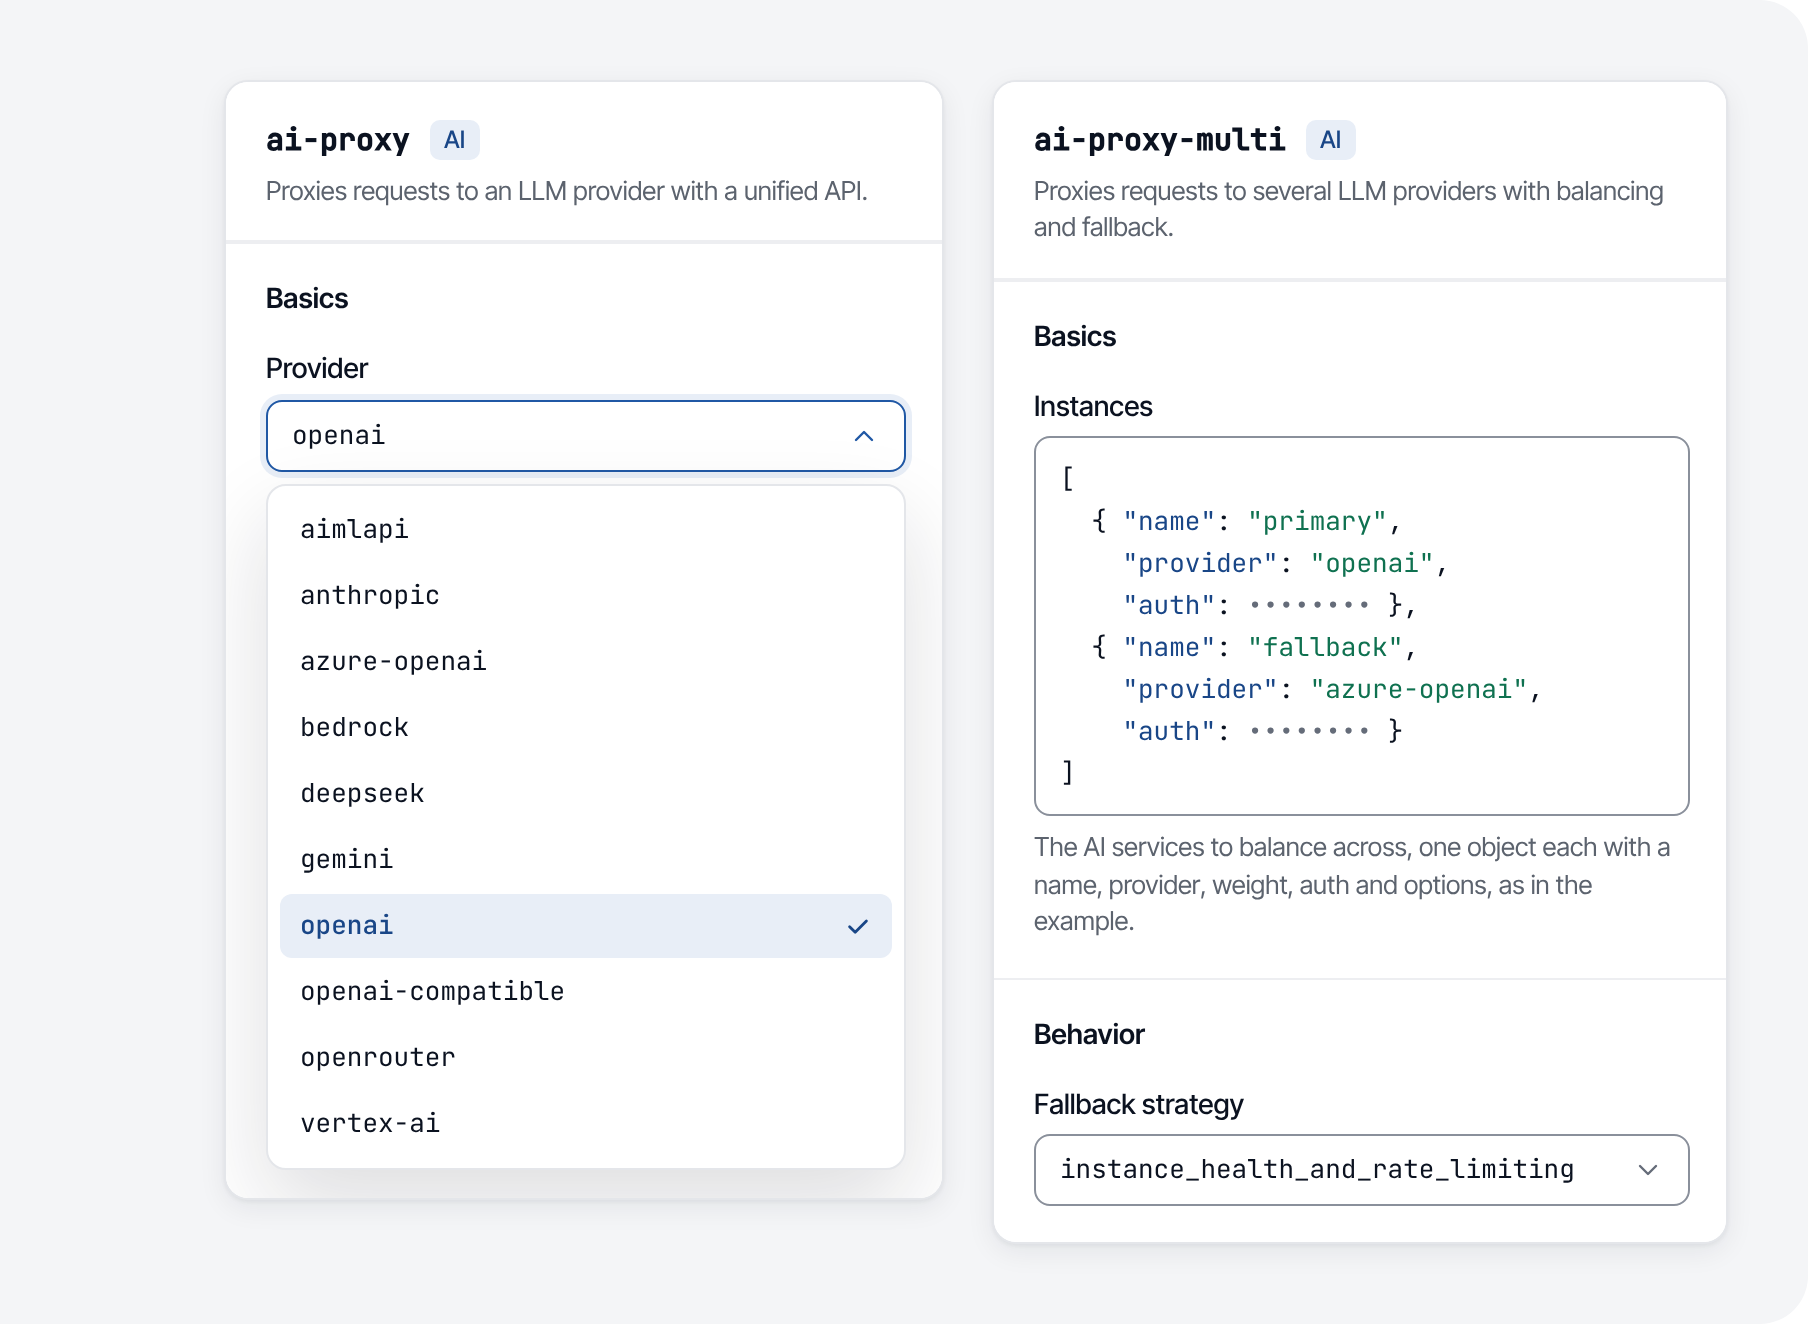This screenshot has width=1808, height=1324.
Task: Choose deepseek from the dropdown list
Action: tap(585, 793)
